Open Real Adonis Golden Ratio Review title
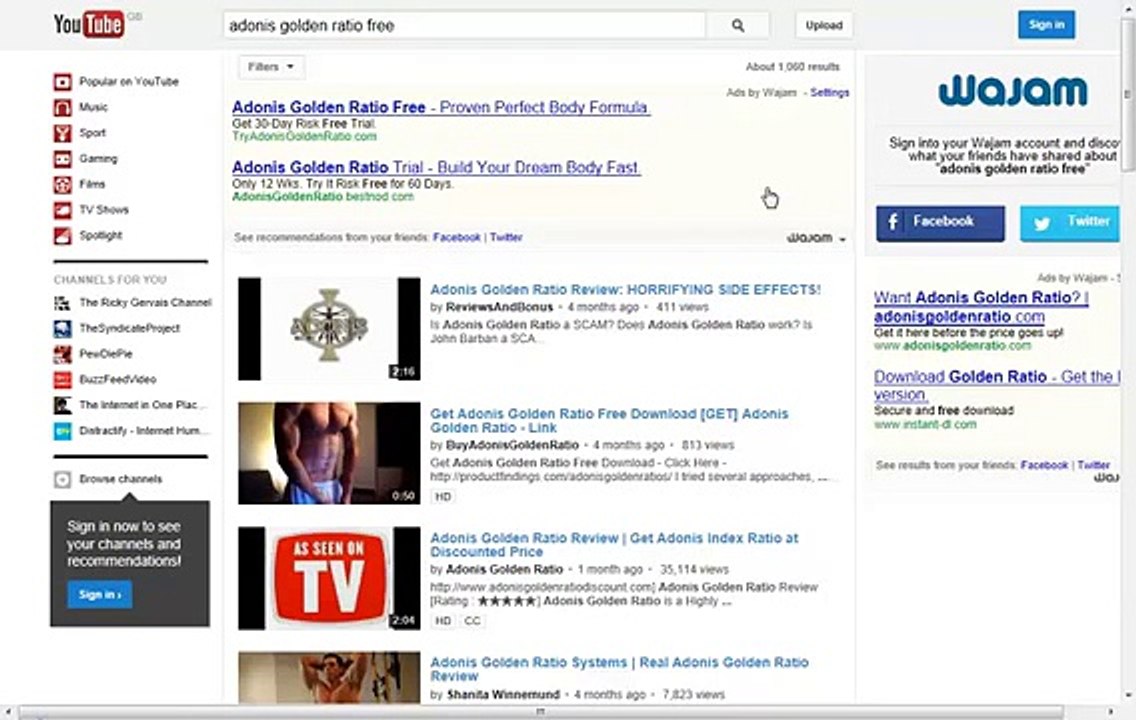The width and height of the screenshot is (1136, 720). click(619, 669)
